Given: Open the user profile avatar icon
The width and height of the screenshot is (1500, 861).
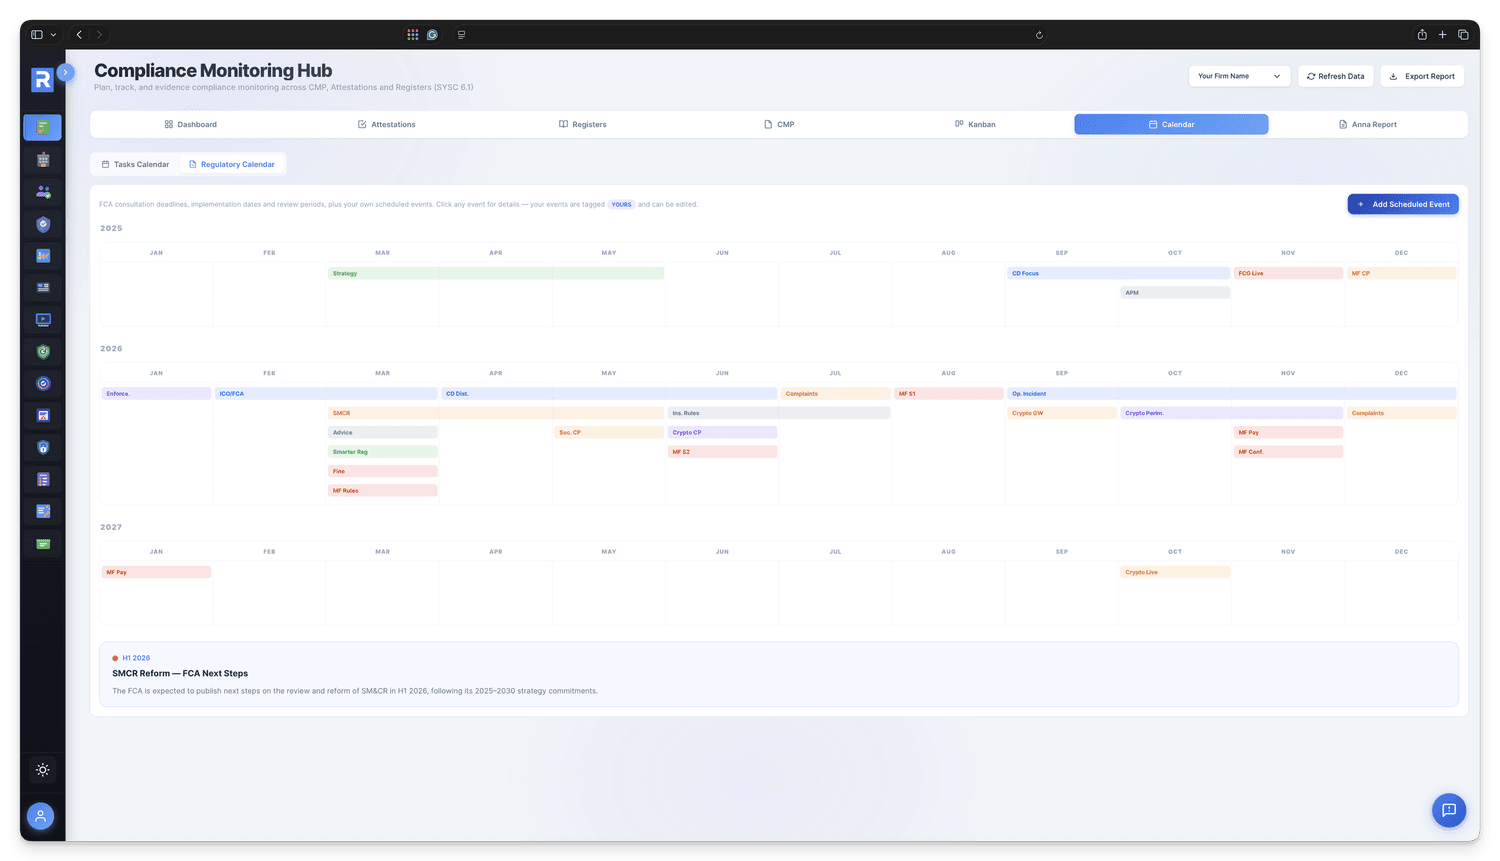Looking at the screenshot, I should tap(41, 817).
